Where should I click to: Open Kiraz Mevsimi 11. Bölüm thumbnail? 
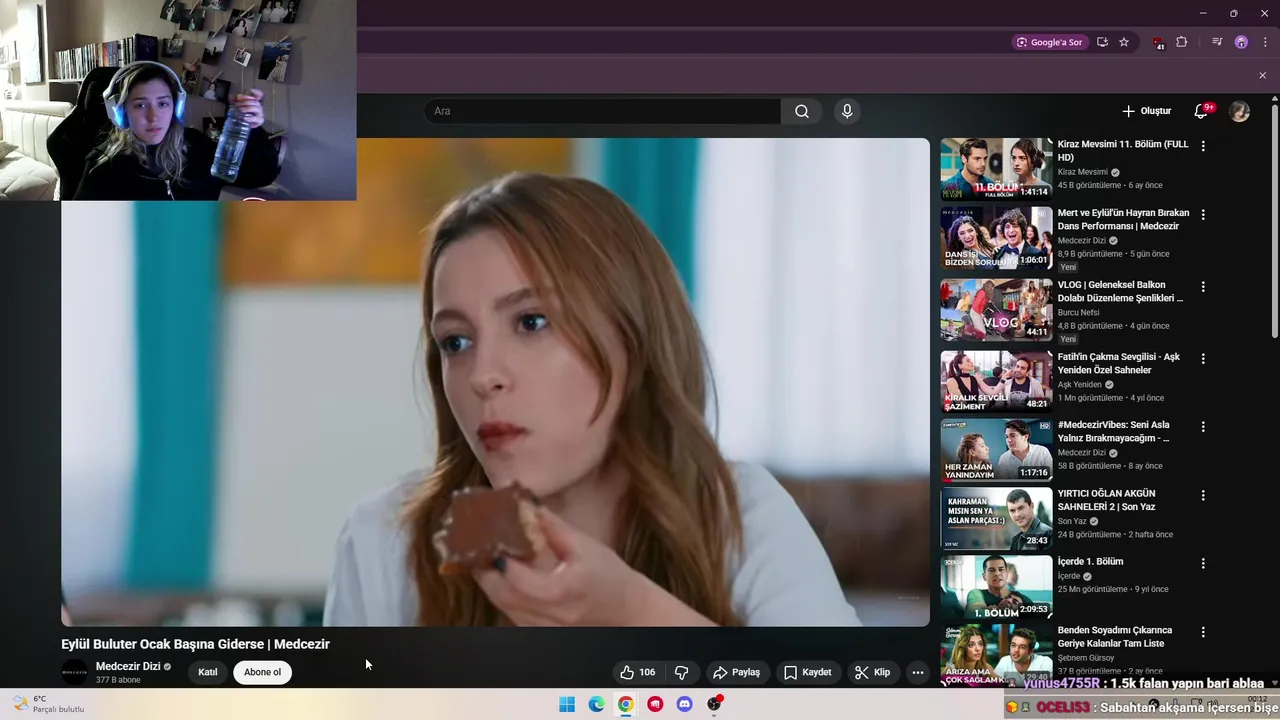pos(996,169)
